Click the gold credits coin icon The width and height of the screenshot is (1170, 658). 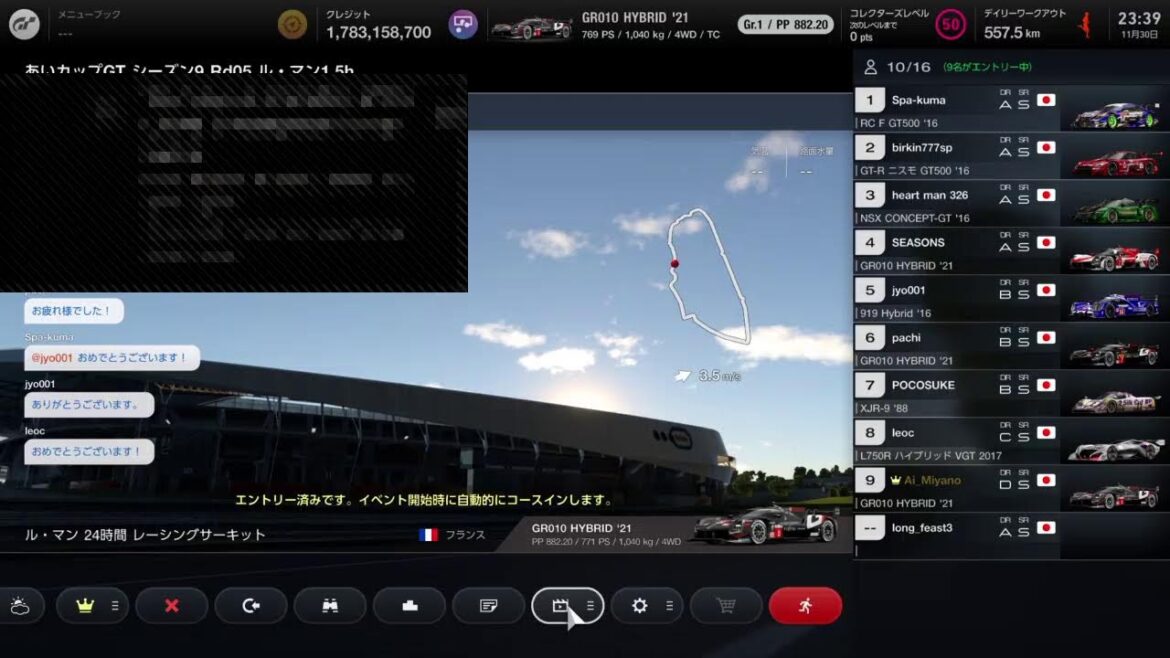click(292, 25)
